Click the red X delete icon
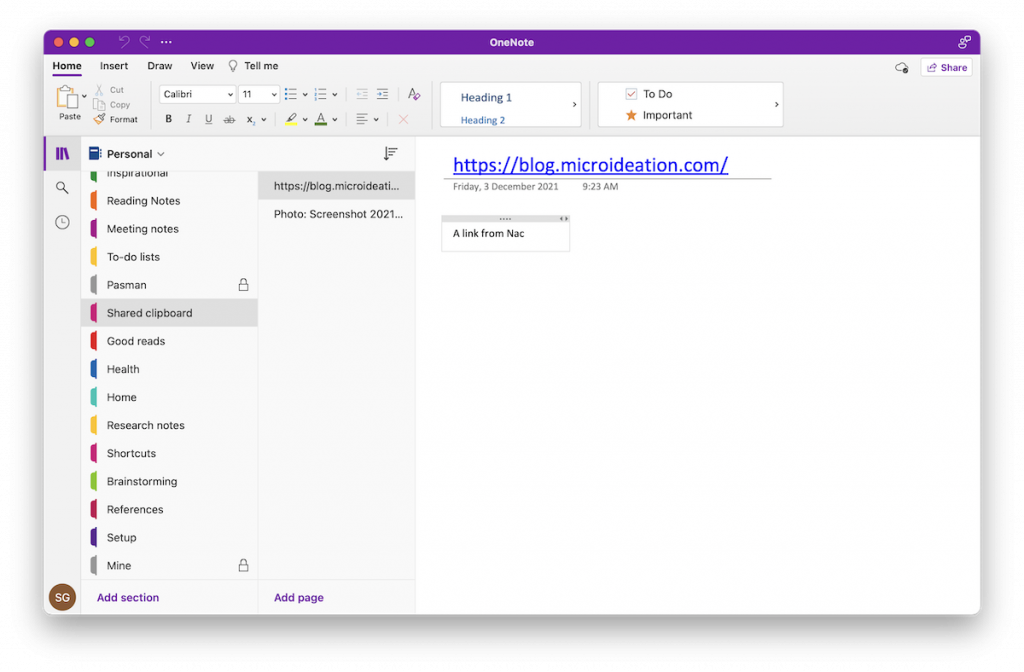Image resolution: width=1024 pixels, height=672 pixels. [x=404, y=119]
